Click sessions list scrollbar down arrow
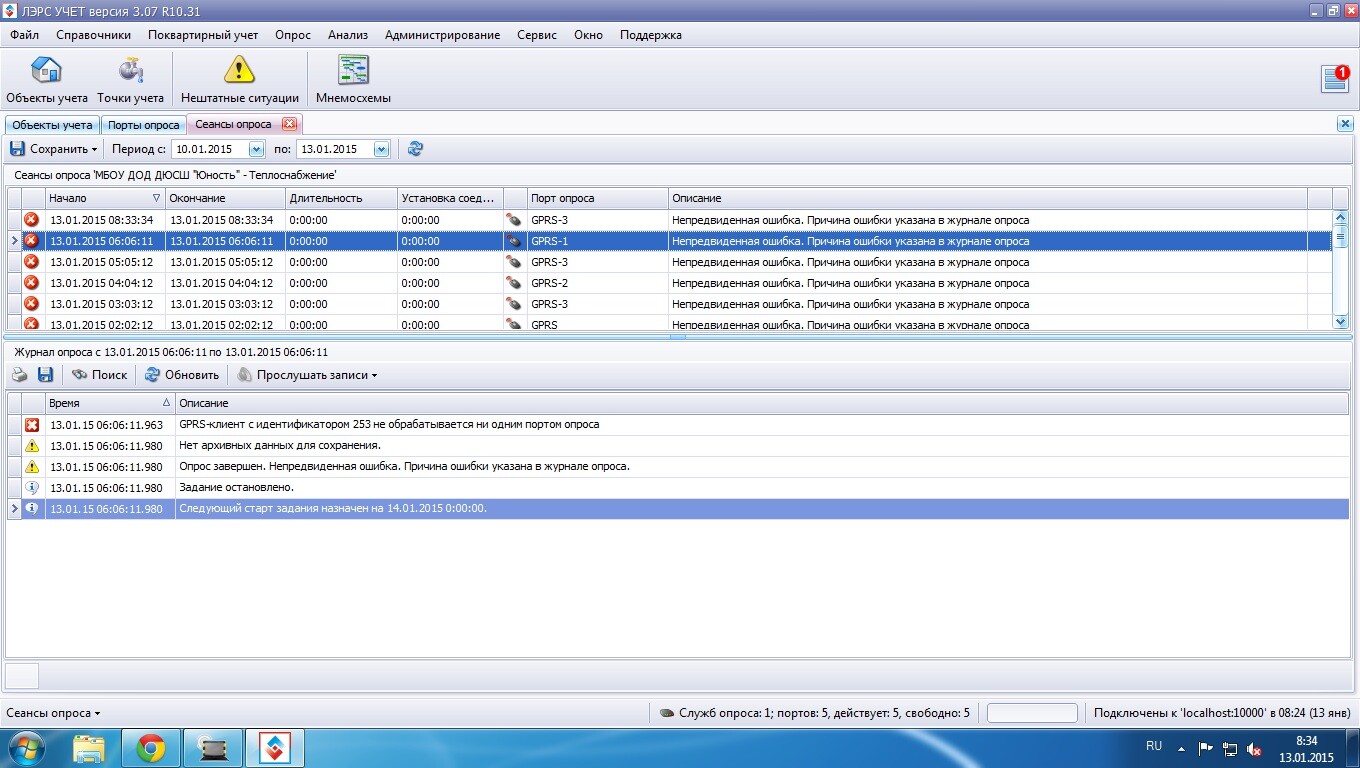This screenshot has height=768, width=1360. 1341,322
